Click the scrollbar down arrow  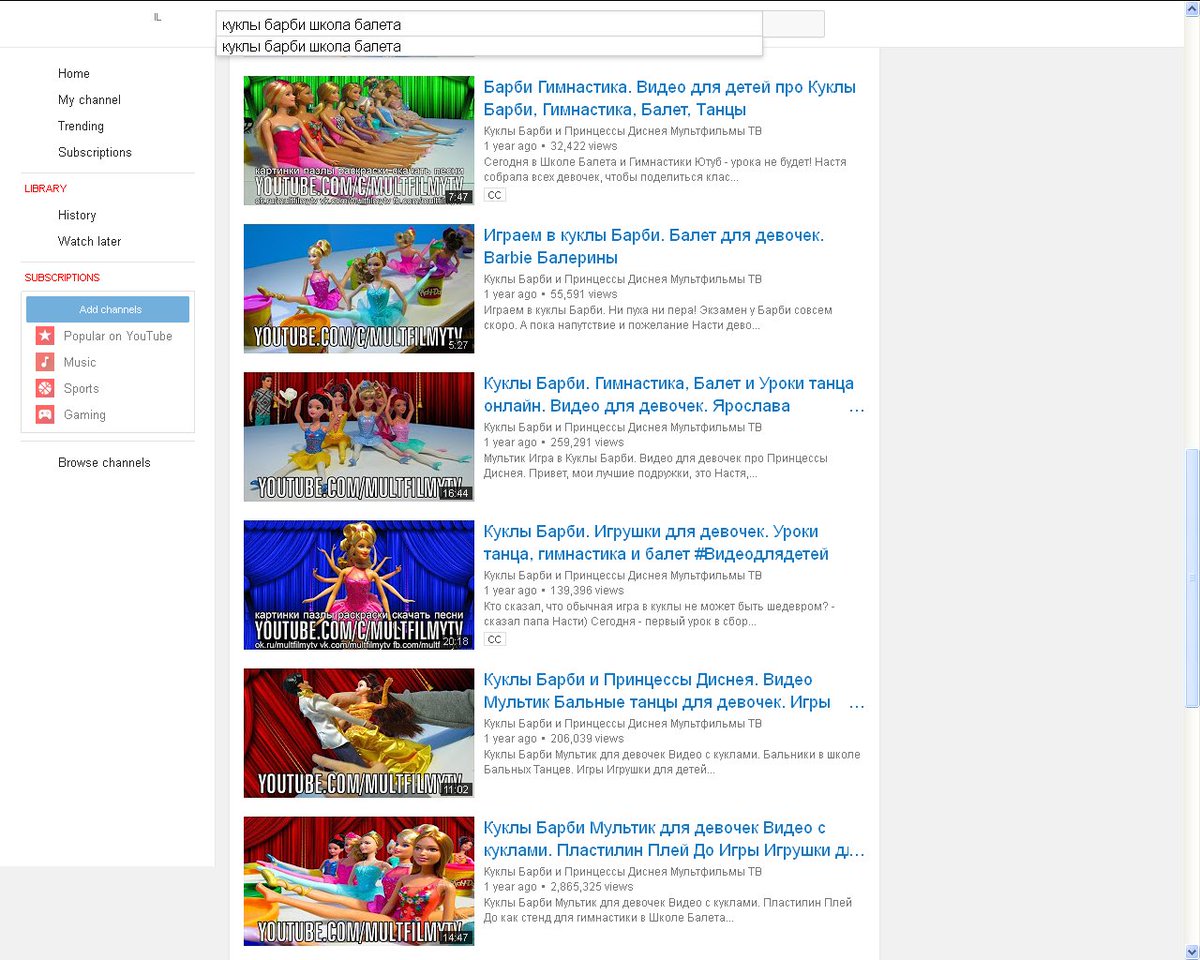click(1191, 951)
